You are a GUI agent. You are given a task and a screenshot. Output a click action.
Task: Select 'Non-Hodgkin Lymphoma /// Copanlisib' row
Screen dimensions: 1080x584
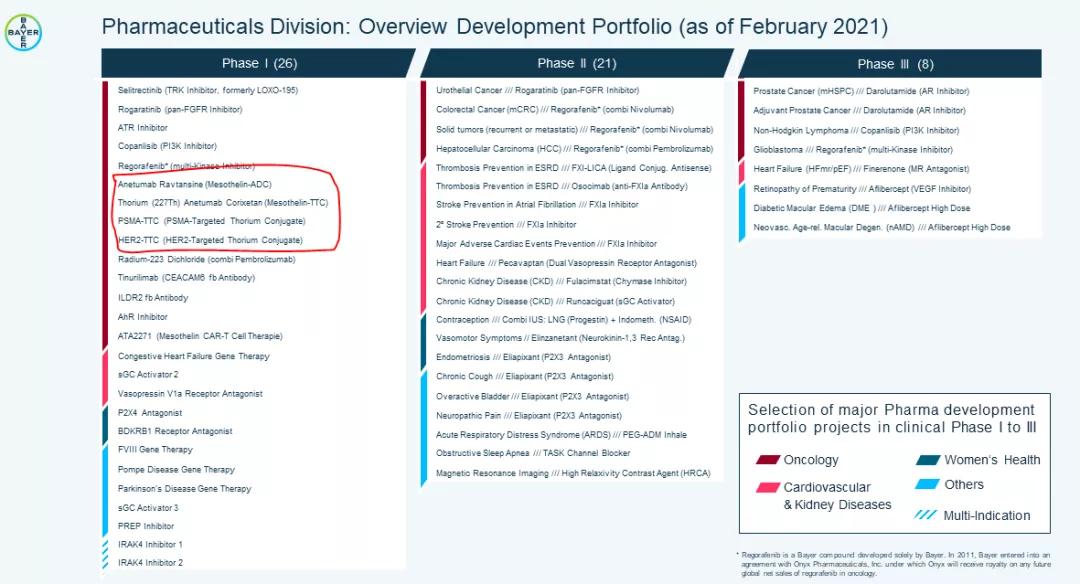(x=856, y=130)
